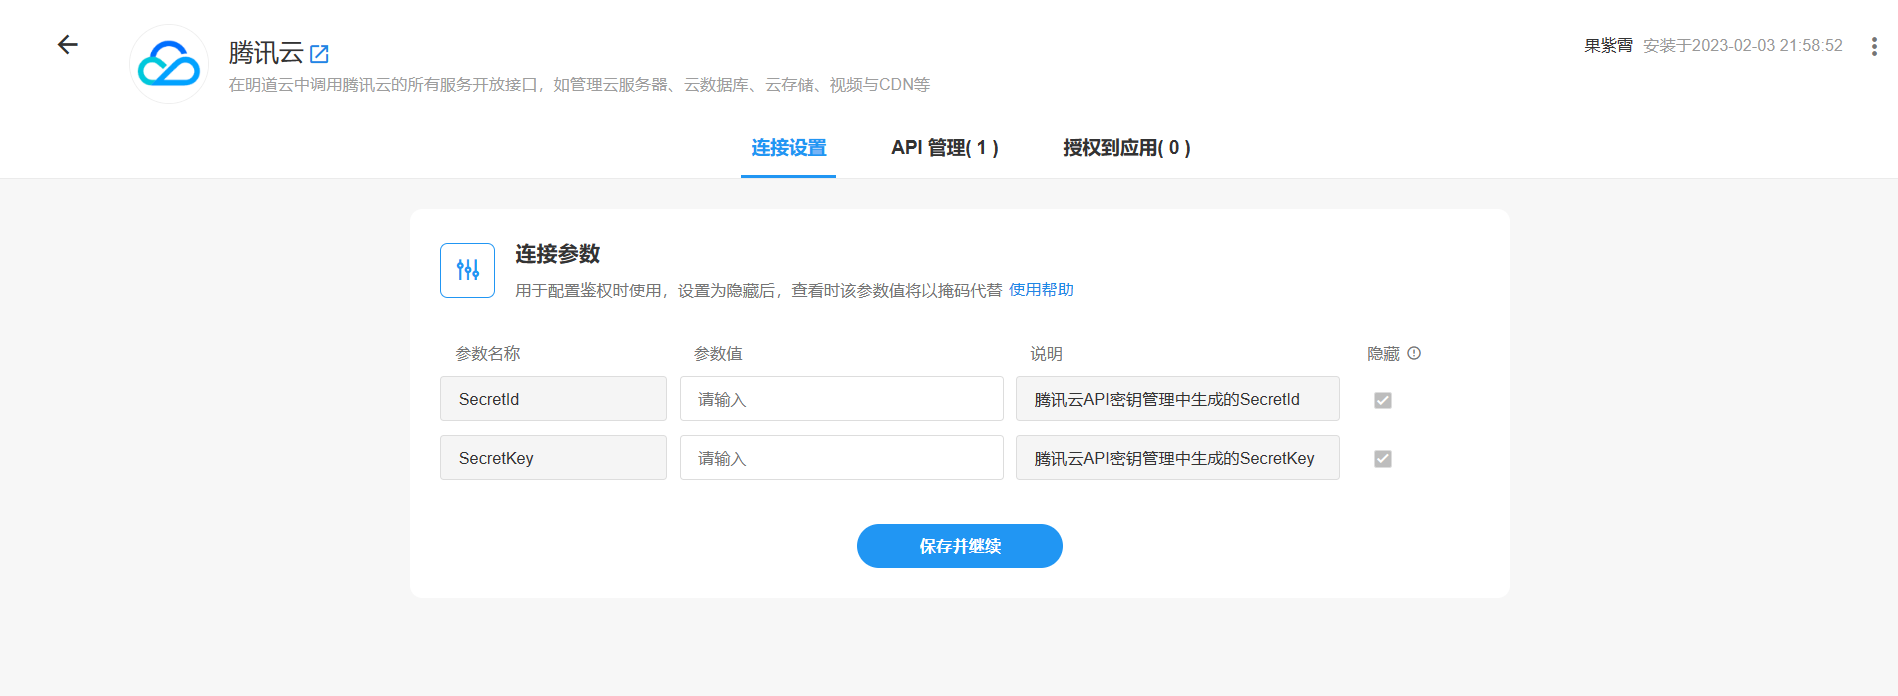Image resolution: width=1898 pixels, height=696 pixels.
Task: Click the Tencent Cloud logo icon
Action: click(169, 64)
